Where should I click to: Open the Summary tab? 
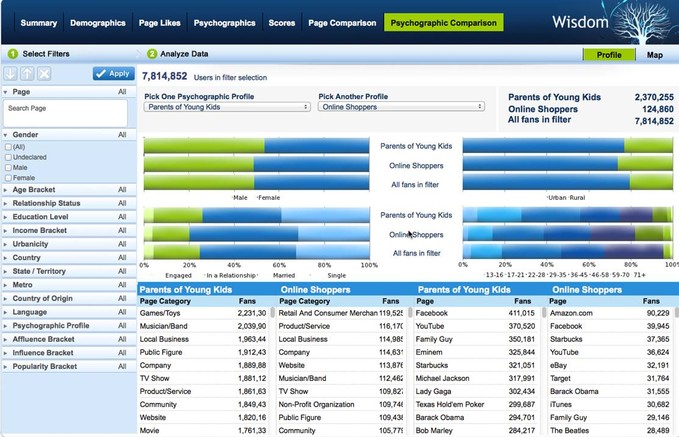point(39,23)
